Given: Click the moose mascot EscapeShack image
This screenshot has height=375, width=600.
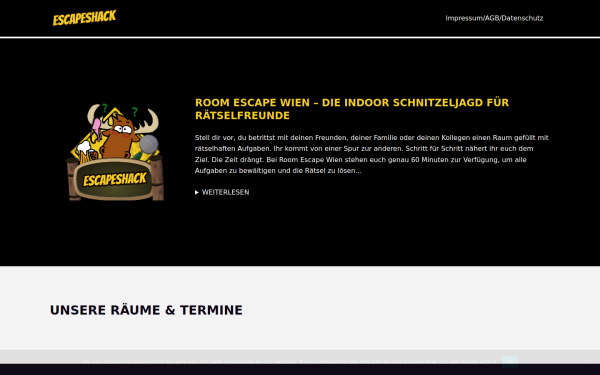Looking at the screenshot, I should 115,152.
